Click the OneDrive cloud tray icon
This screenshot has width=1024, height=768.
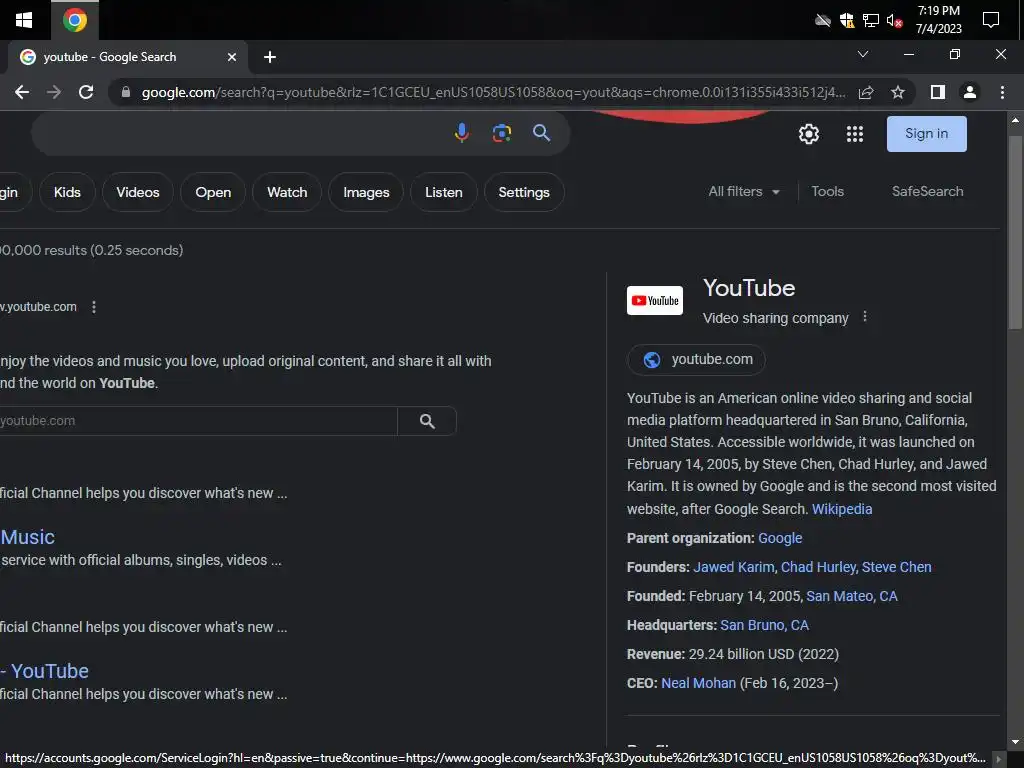coord(823,21)
